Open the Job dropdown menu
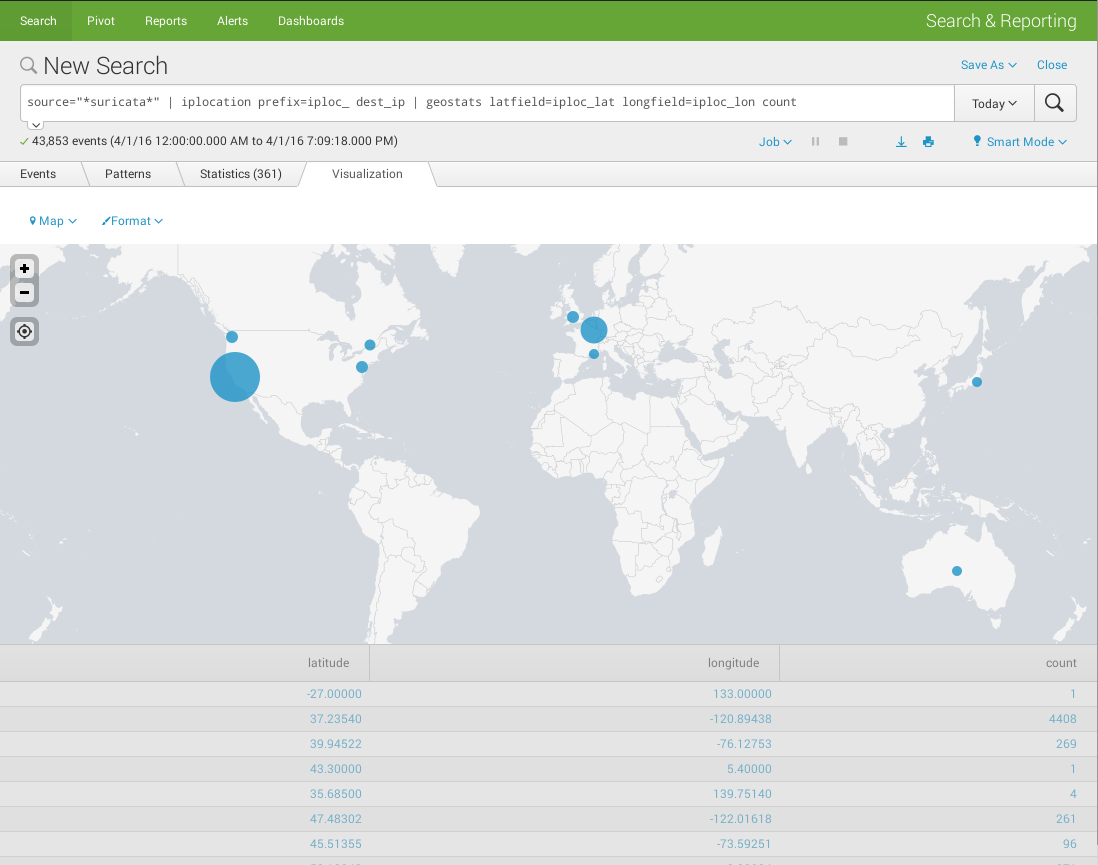The image size is (1098, 865). tap(775, 142)
